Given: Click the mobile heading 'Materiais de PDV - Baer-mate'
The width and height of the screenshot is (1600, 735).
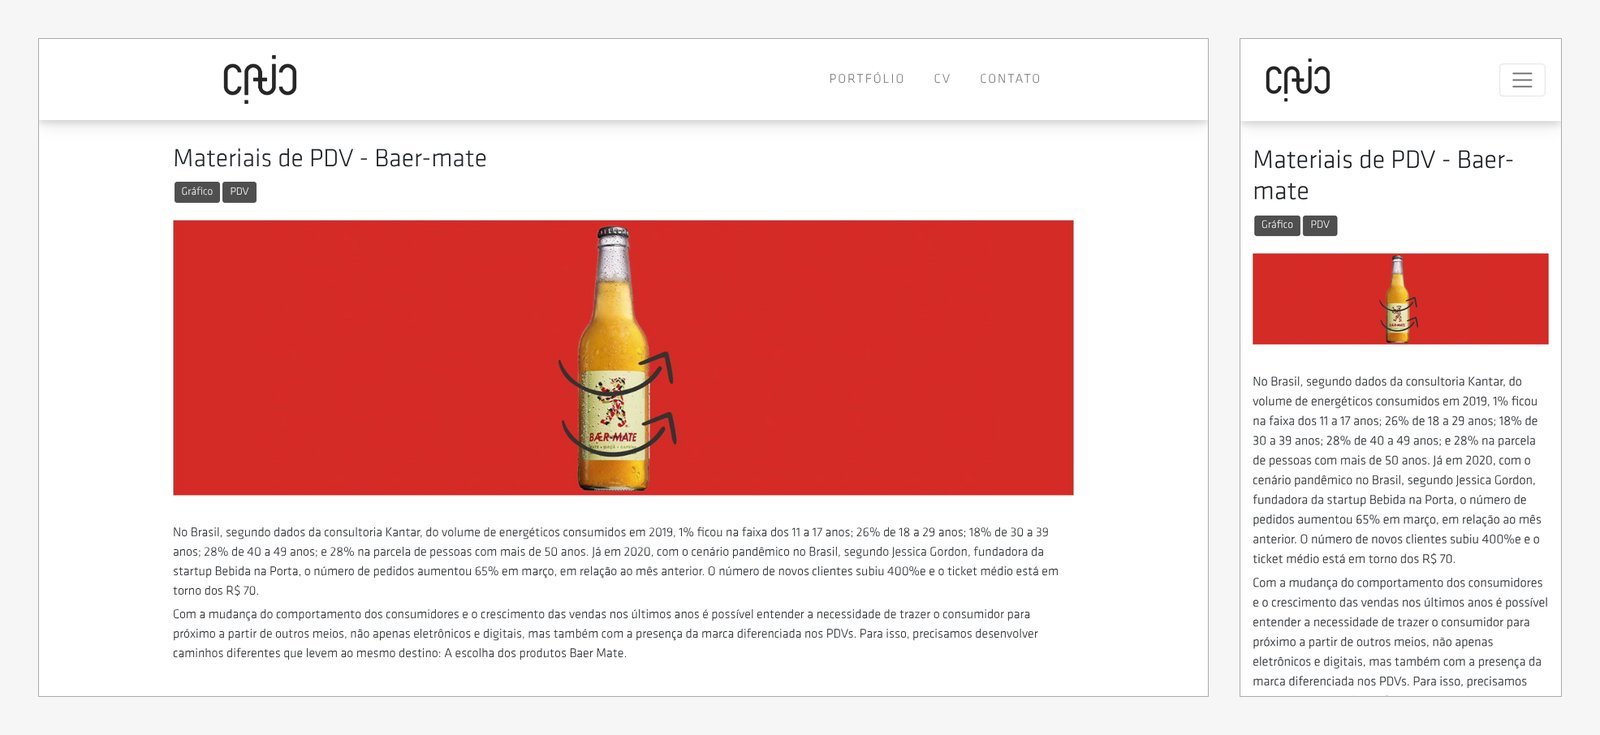Looking at the screenshot, I should (1383, 175).
